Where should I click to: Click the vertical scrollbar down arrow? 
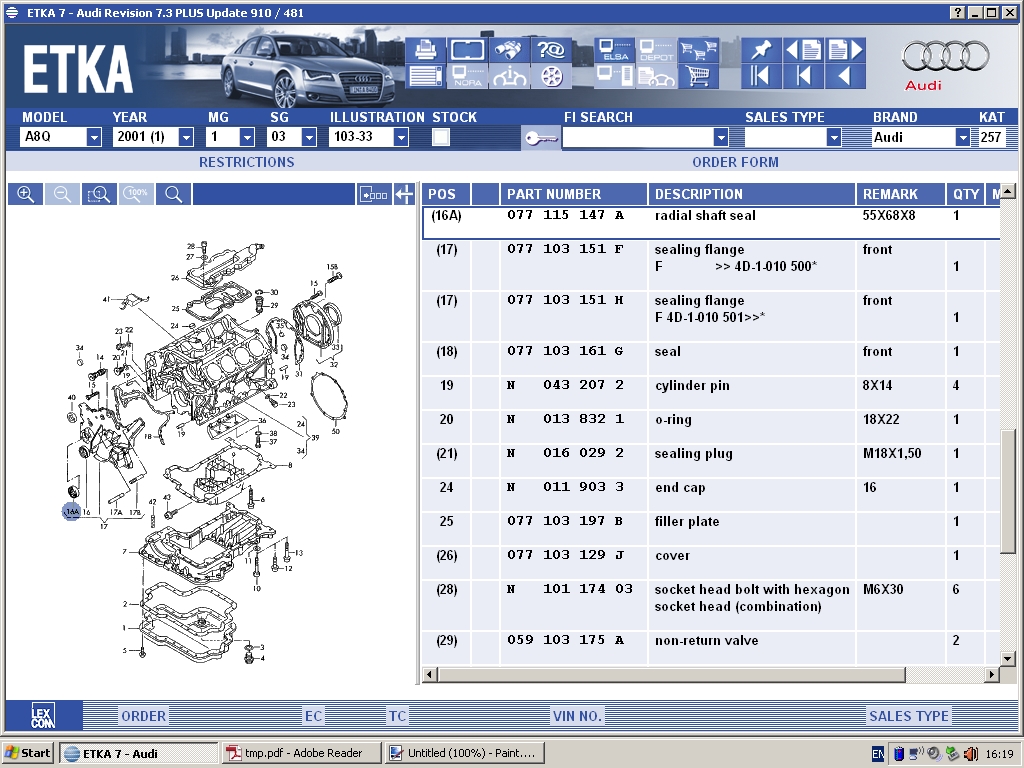coord(1008,658)
